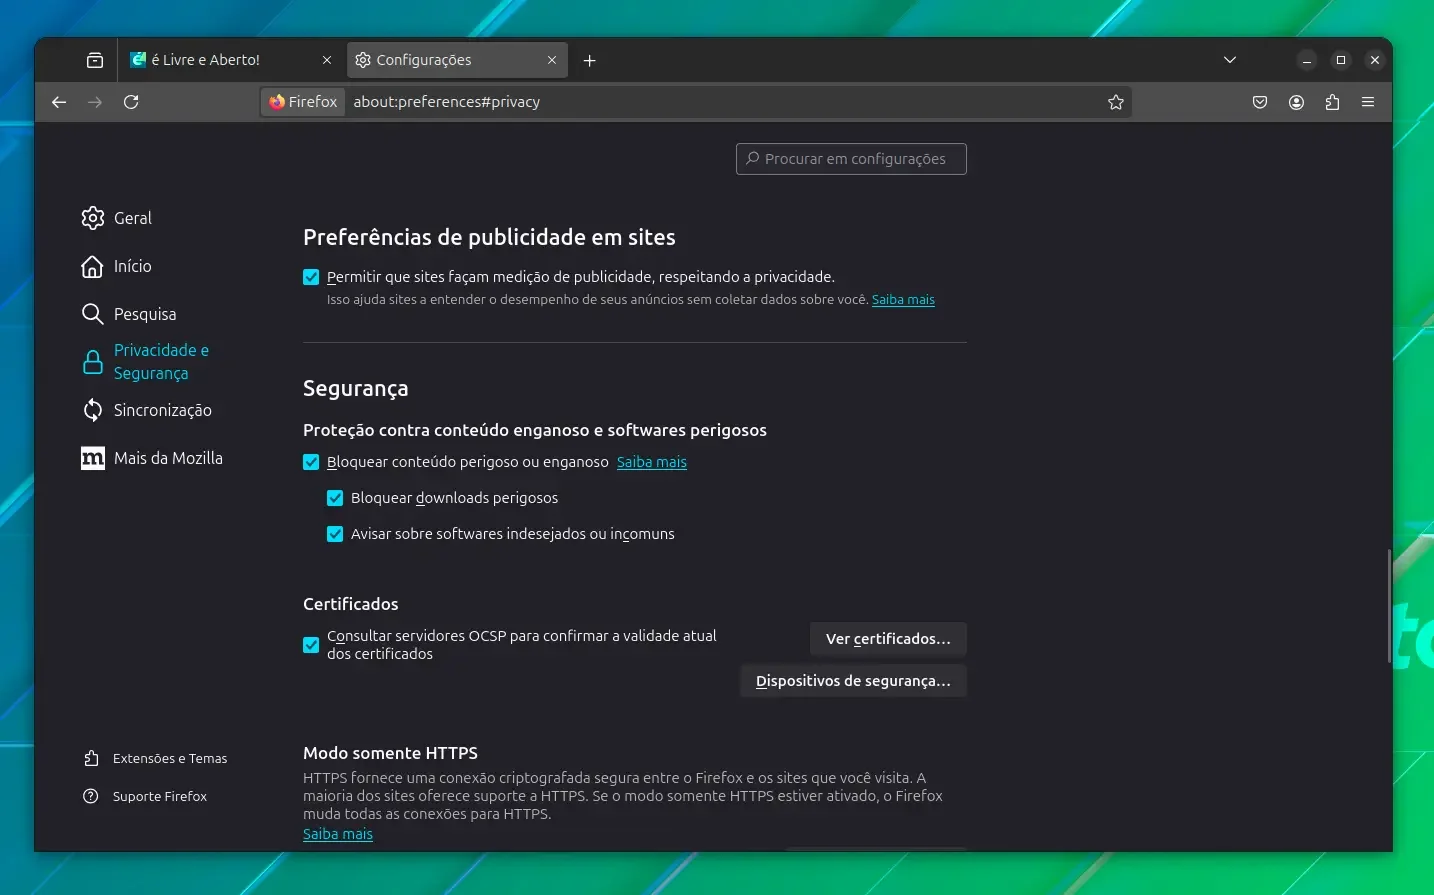This screenshot has width=1434, height=895.
Task: Maximize the Firefox window
Action: [x=1341, y=60]
